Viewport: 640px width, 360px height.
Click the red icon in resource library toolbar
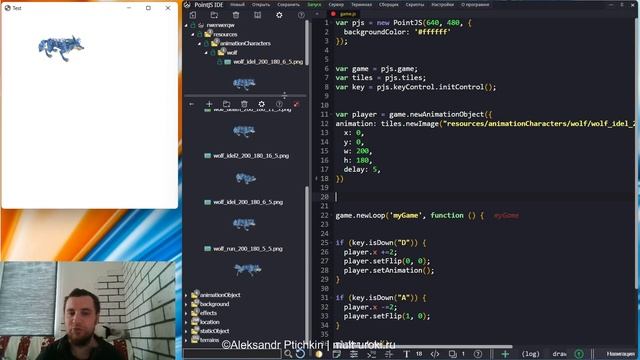(296, 104)
